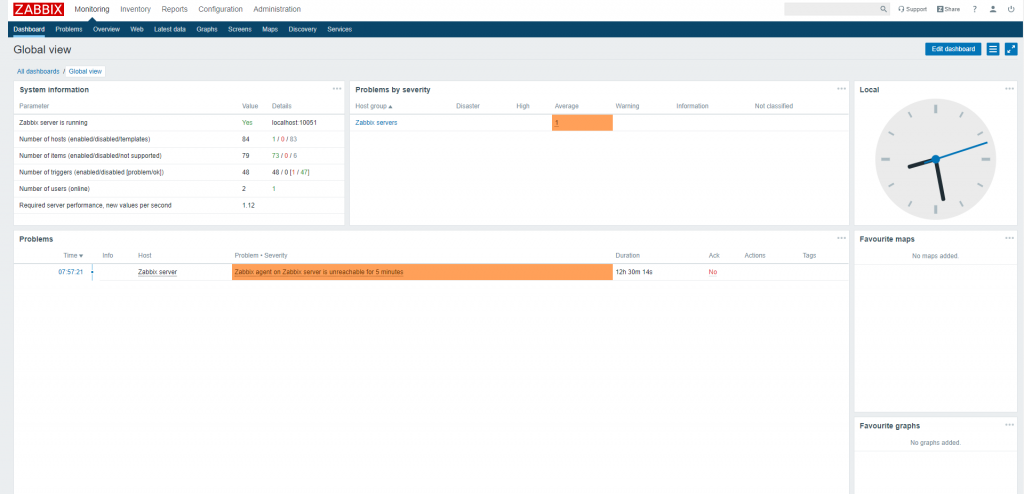The width and height of the screenshot is (1024, 494).
Task: Click the power sign-out icon
Action: click(1011, 9)
